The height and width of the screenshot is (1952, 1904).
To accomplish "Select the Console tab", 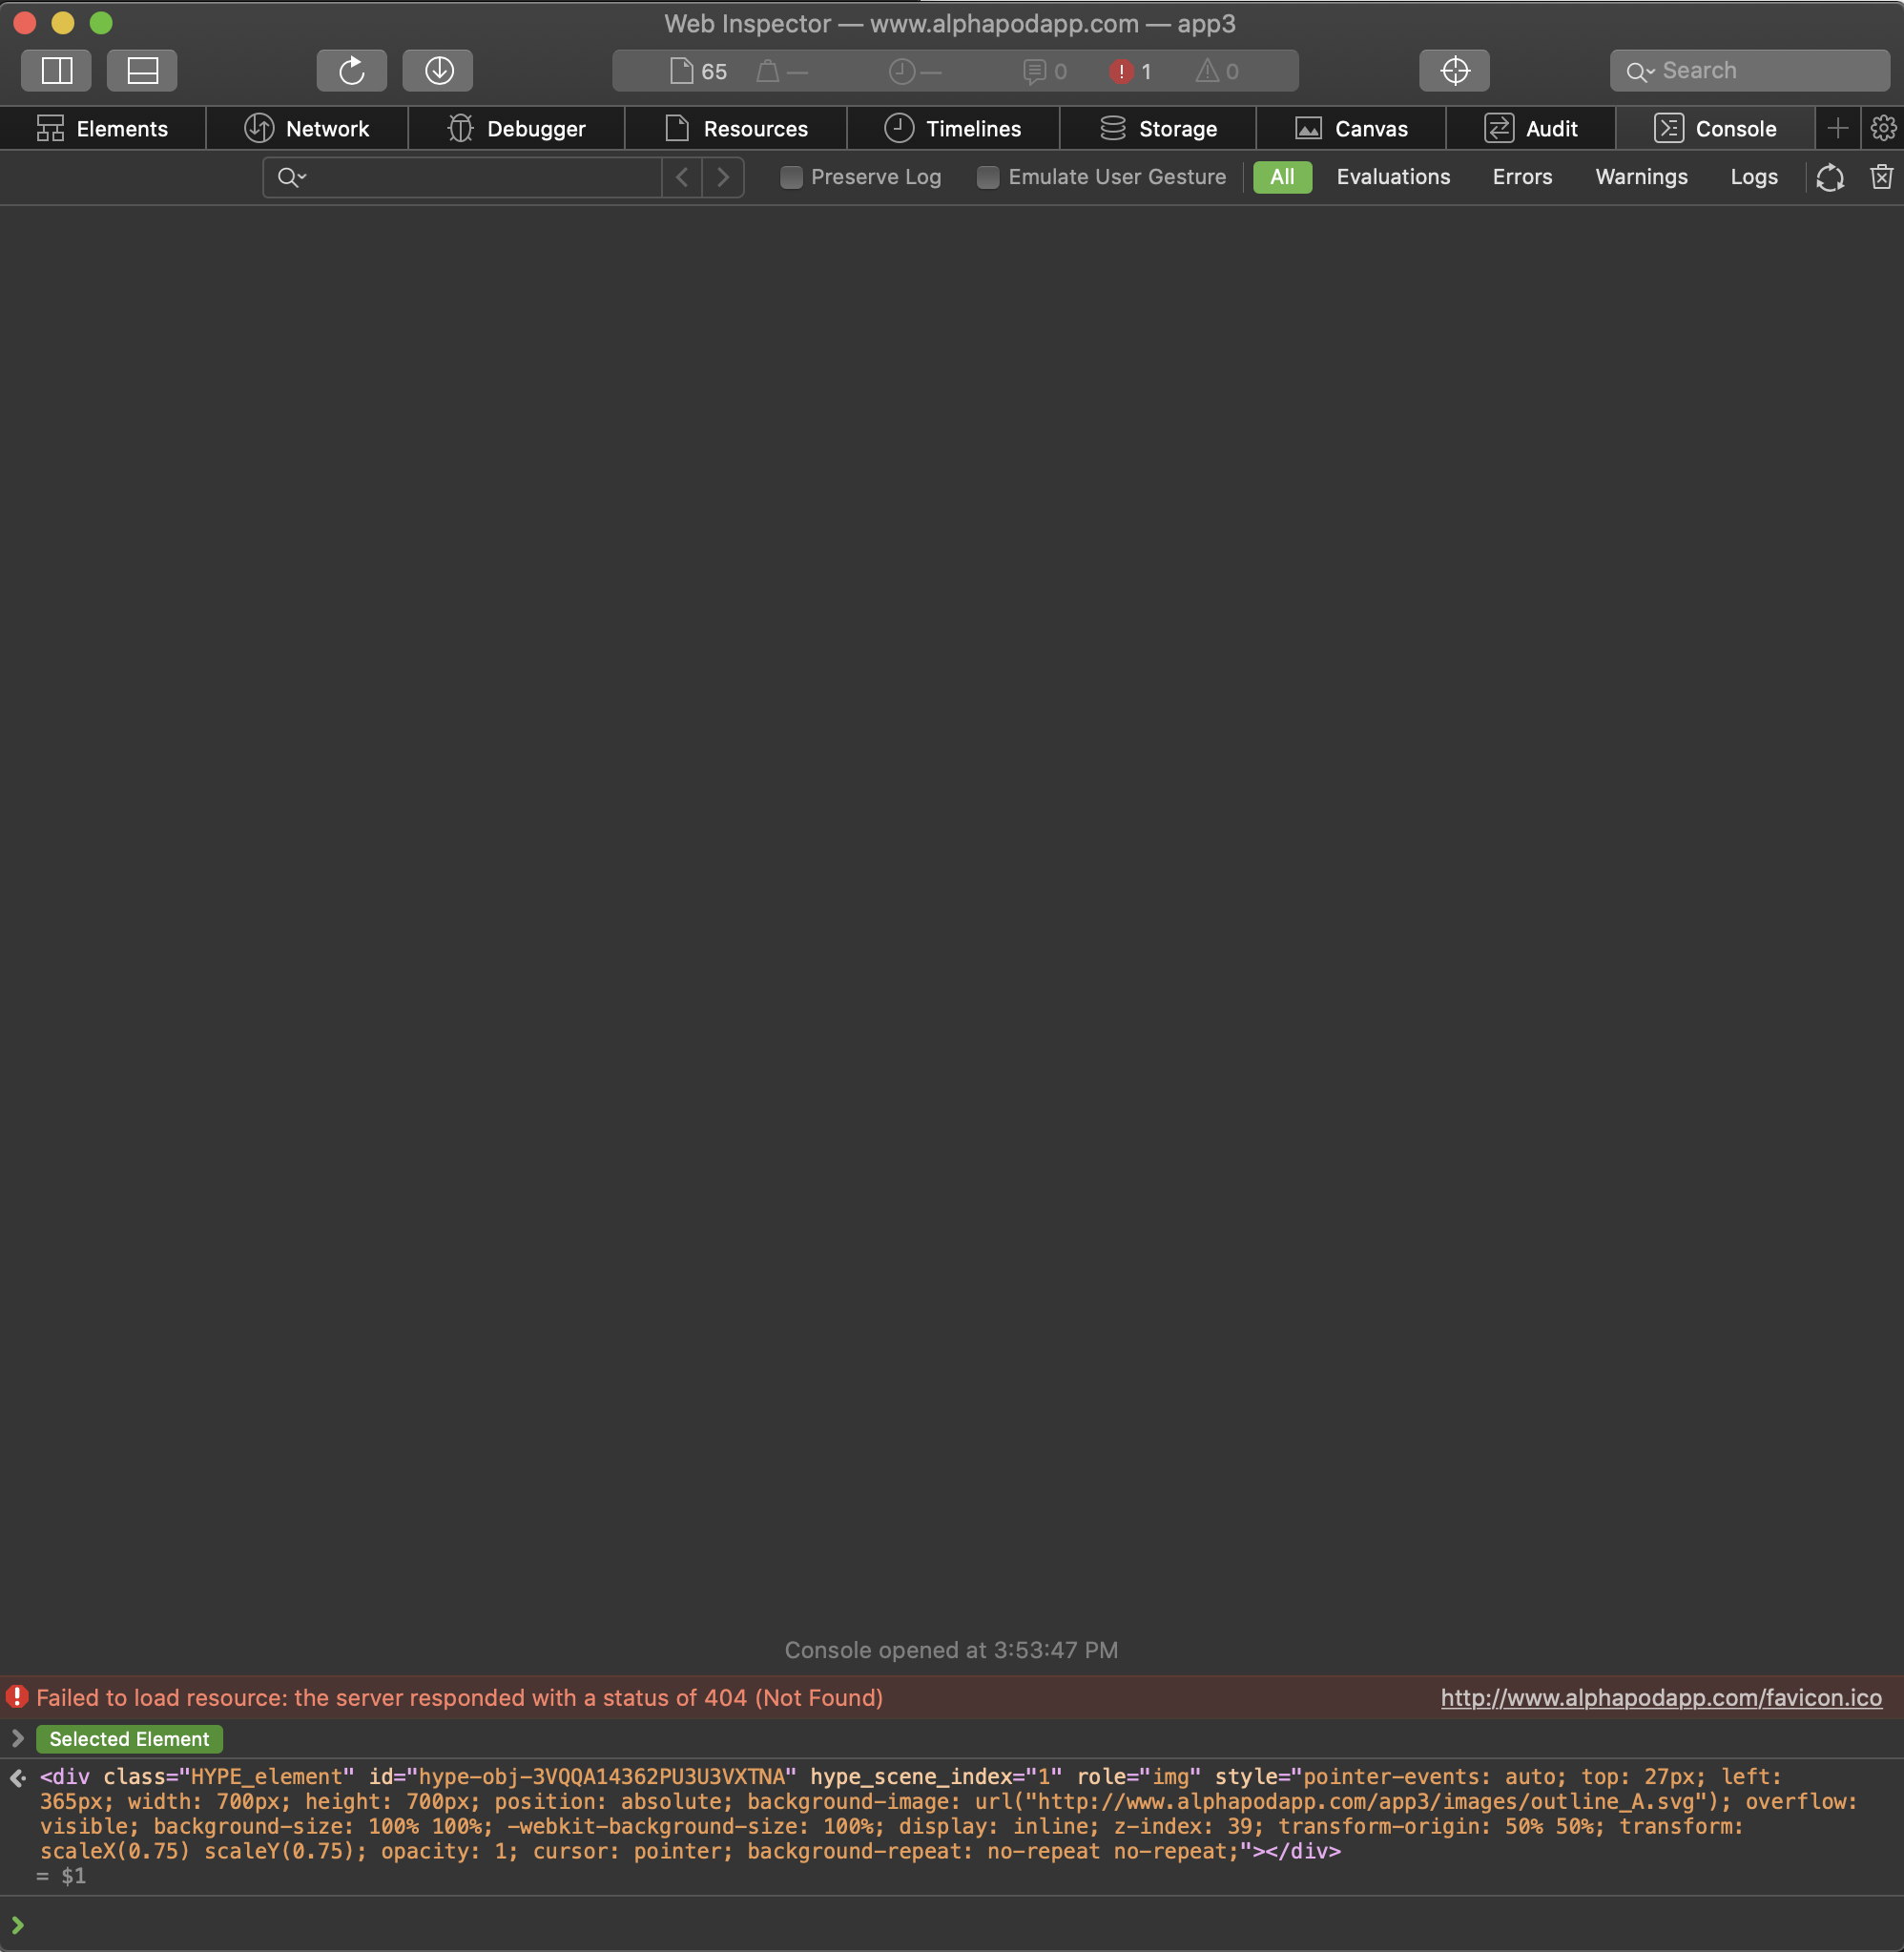I will (x=1715, y=128).
